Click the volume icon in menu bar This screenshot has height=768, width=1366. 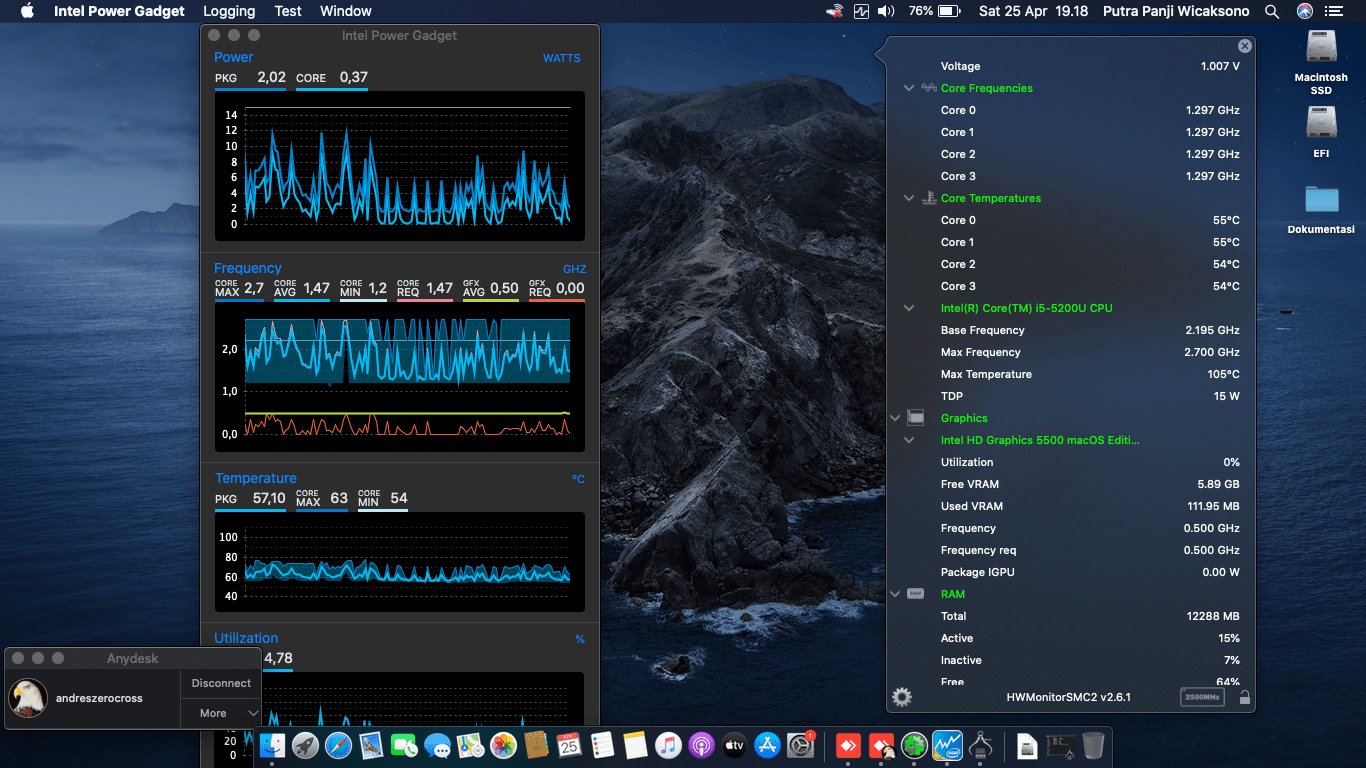[x=886, y=11]
